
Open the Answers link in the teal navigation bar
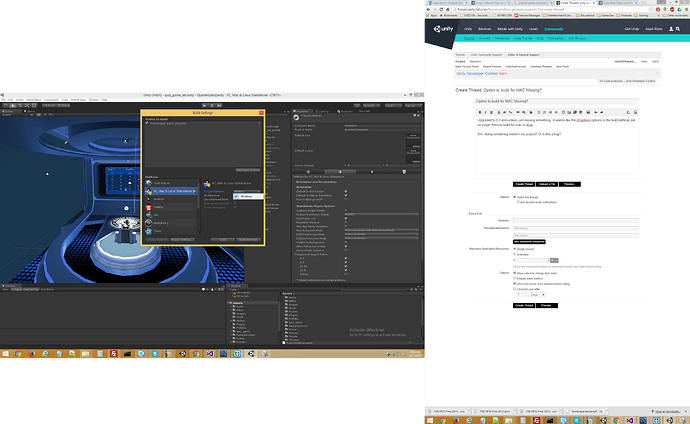pos(484,38)
